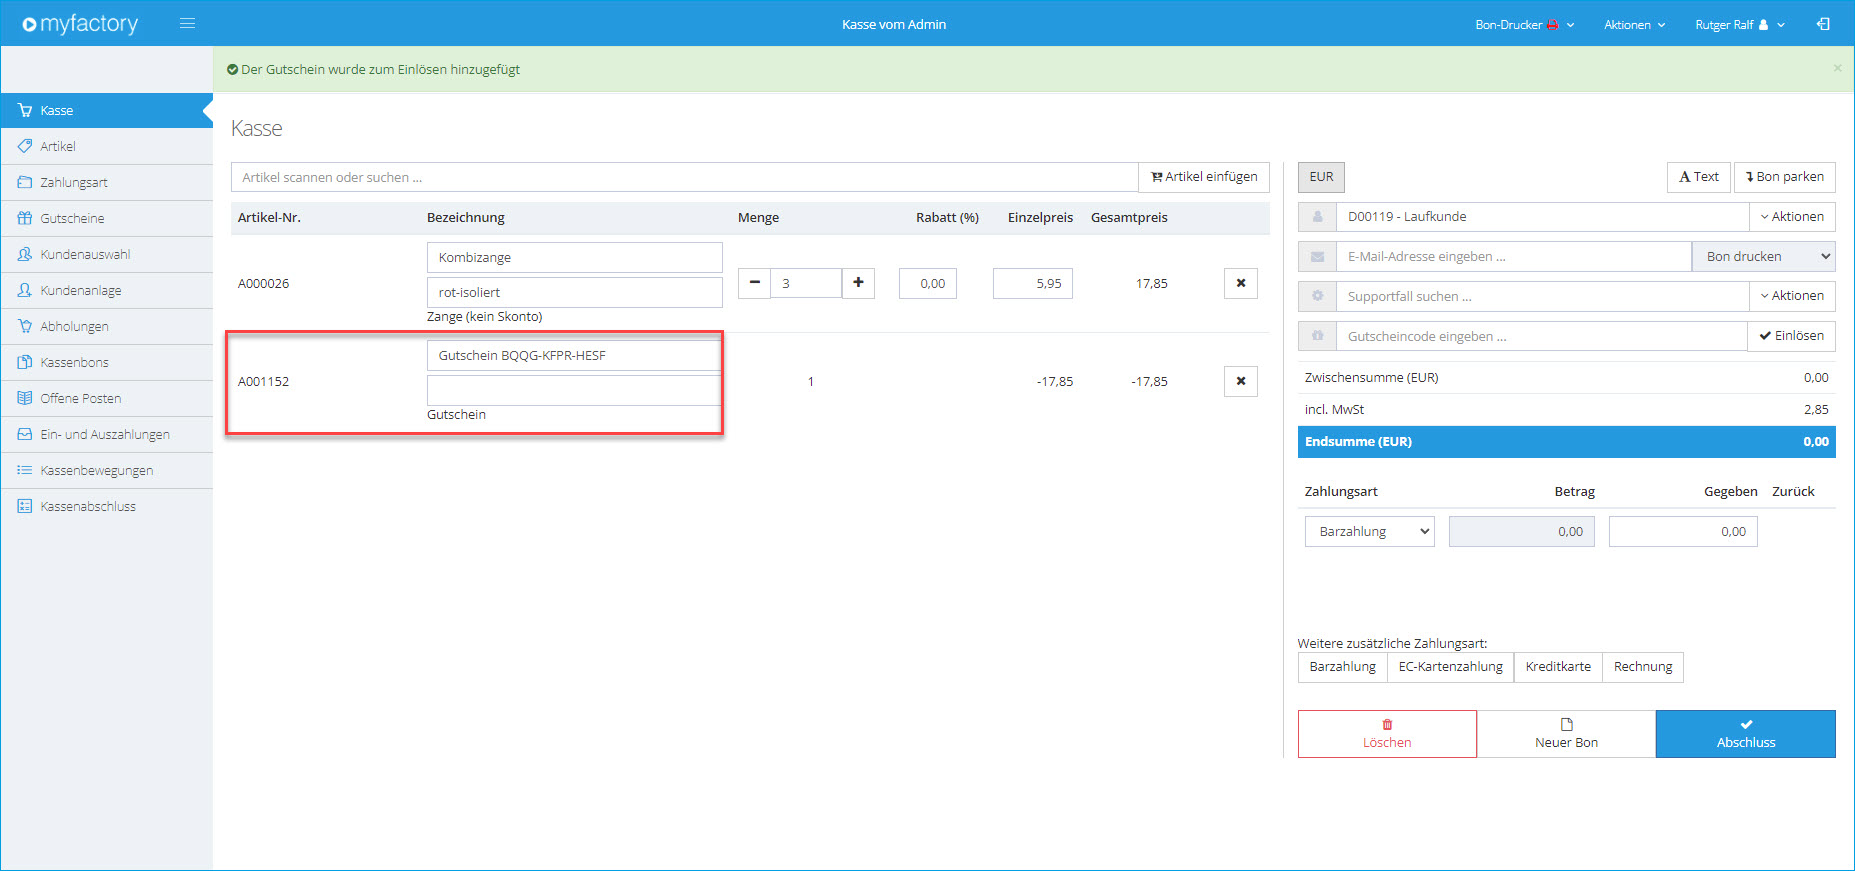
Task: Open Aktionen menu in top bar
Action: (1634, 24)
